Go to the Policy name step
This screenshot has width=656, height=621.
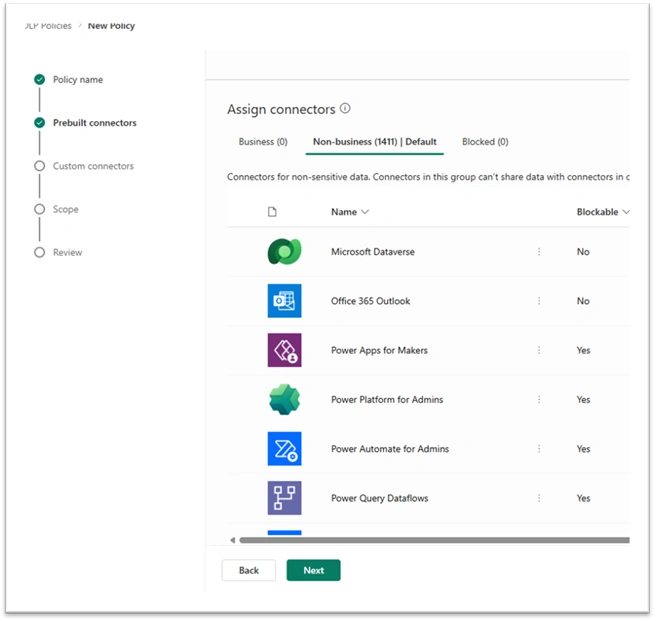[x=78, y=80]
